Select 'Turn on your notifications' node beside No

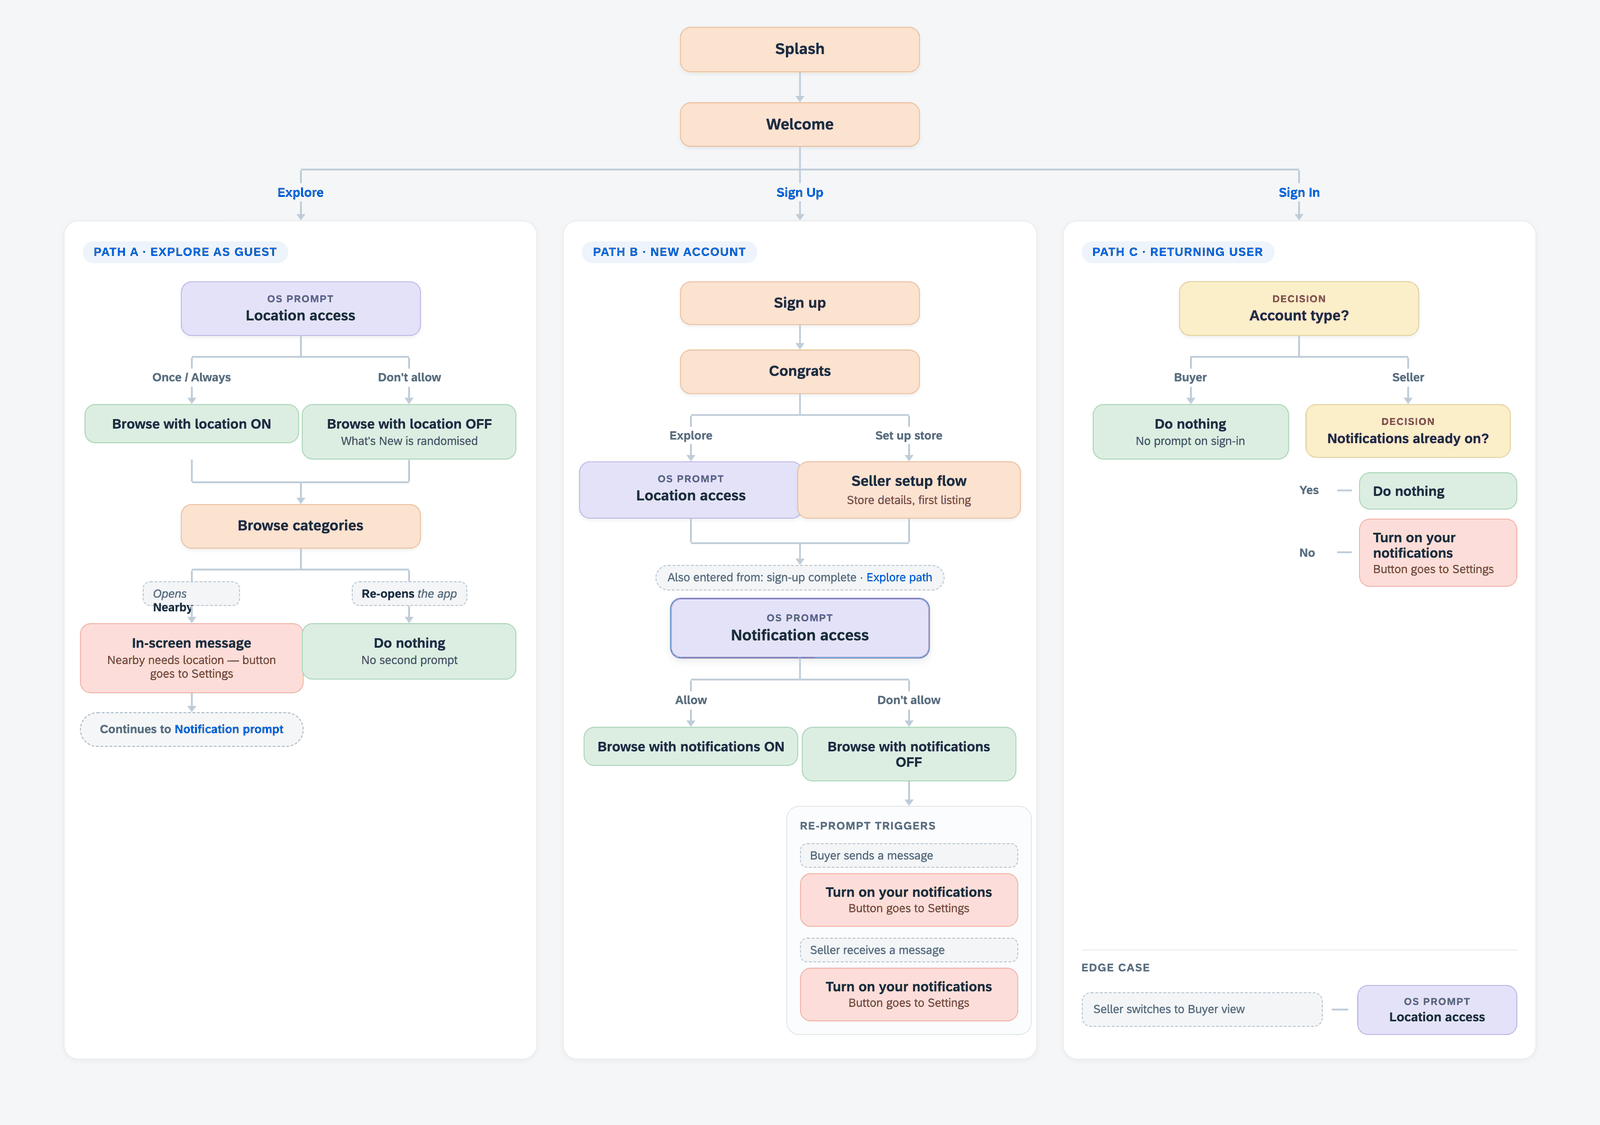(1437, 552)
